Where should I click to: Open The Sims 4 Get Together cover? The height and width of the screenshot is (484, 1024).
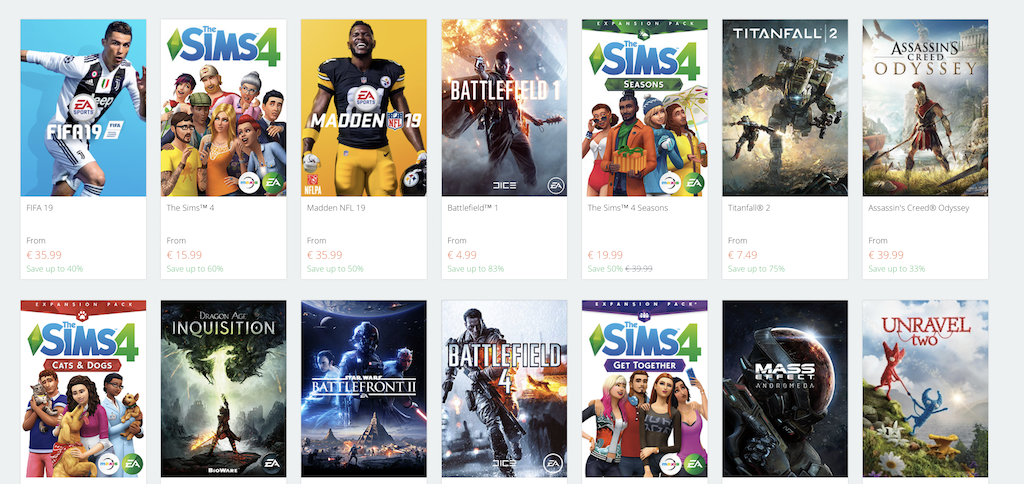645,389
